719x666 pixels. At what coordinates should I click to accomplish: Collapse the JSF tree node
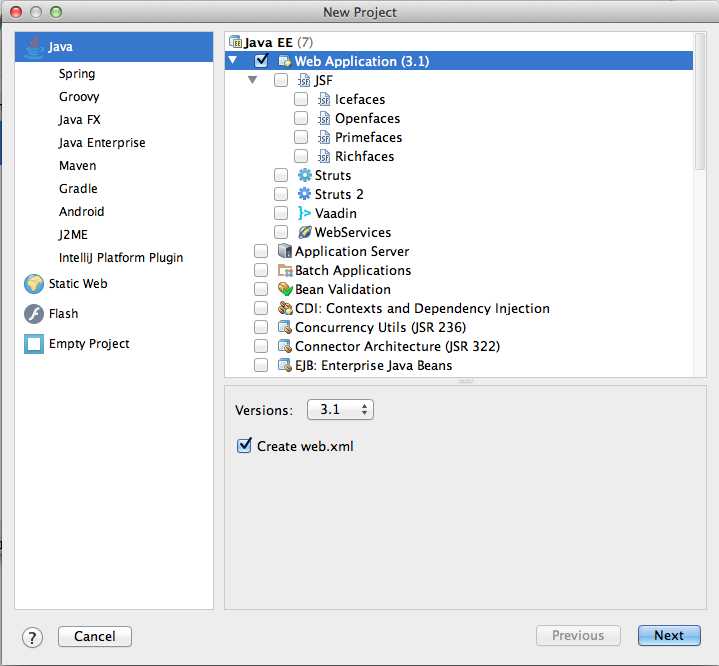(x=252, y=80)
